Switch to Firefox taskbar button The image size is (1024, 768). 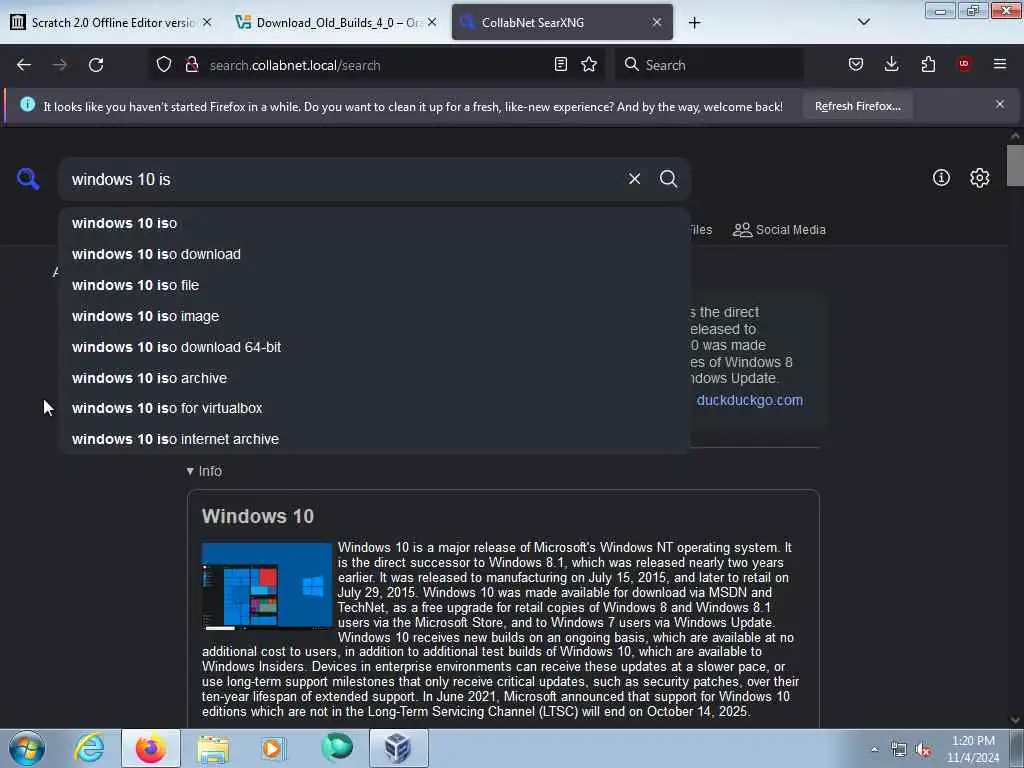coord(151,748)
